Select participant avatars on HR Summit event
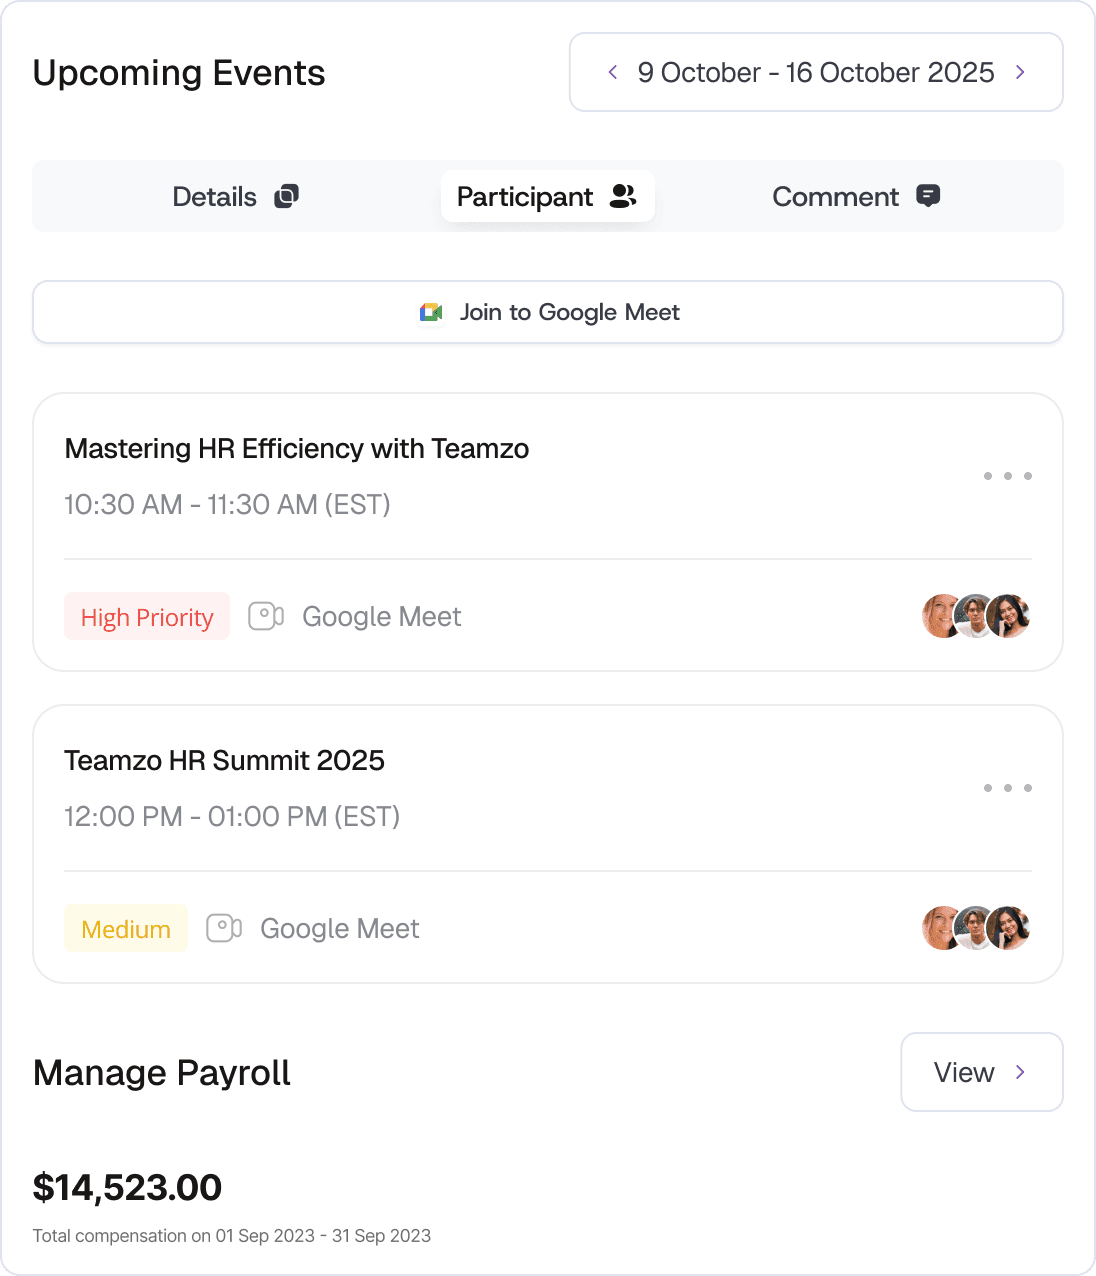The width and height of the screenshot is (1096, 1276). 976,928
